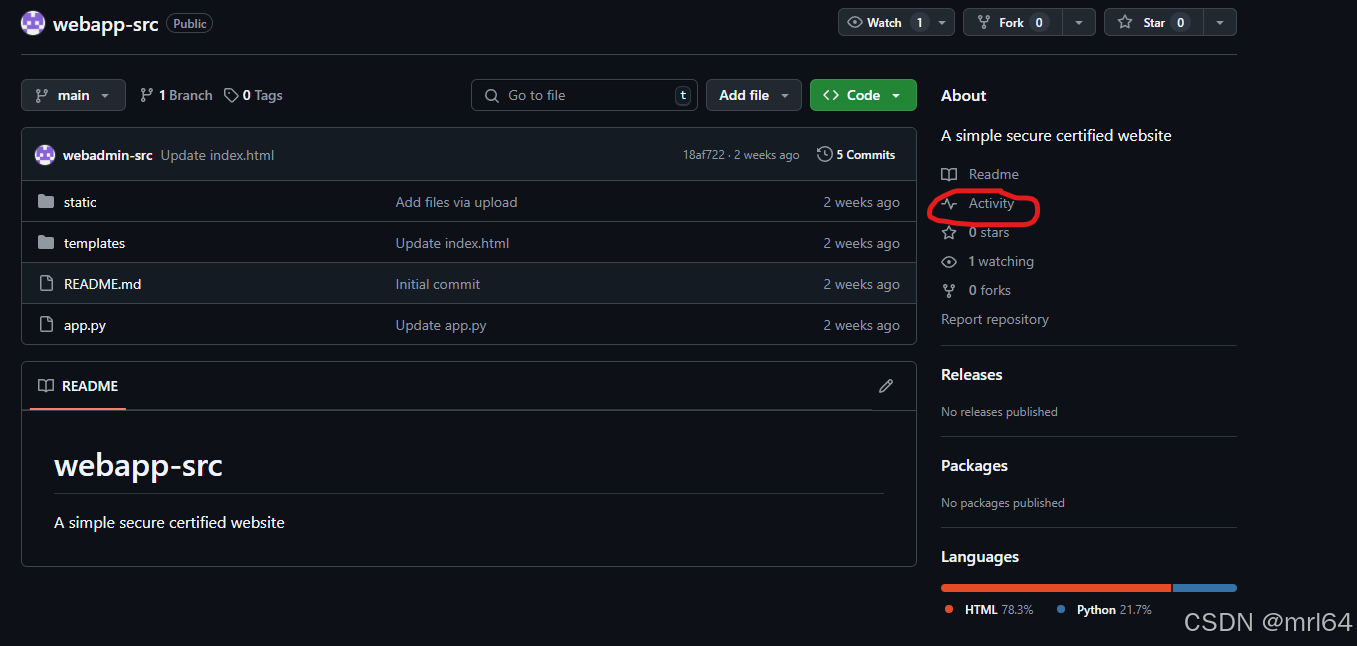Click the README.md file icon
The image size is (1357, 646).
tap(46, 284)
